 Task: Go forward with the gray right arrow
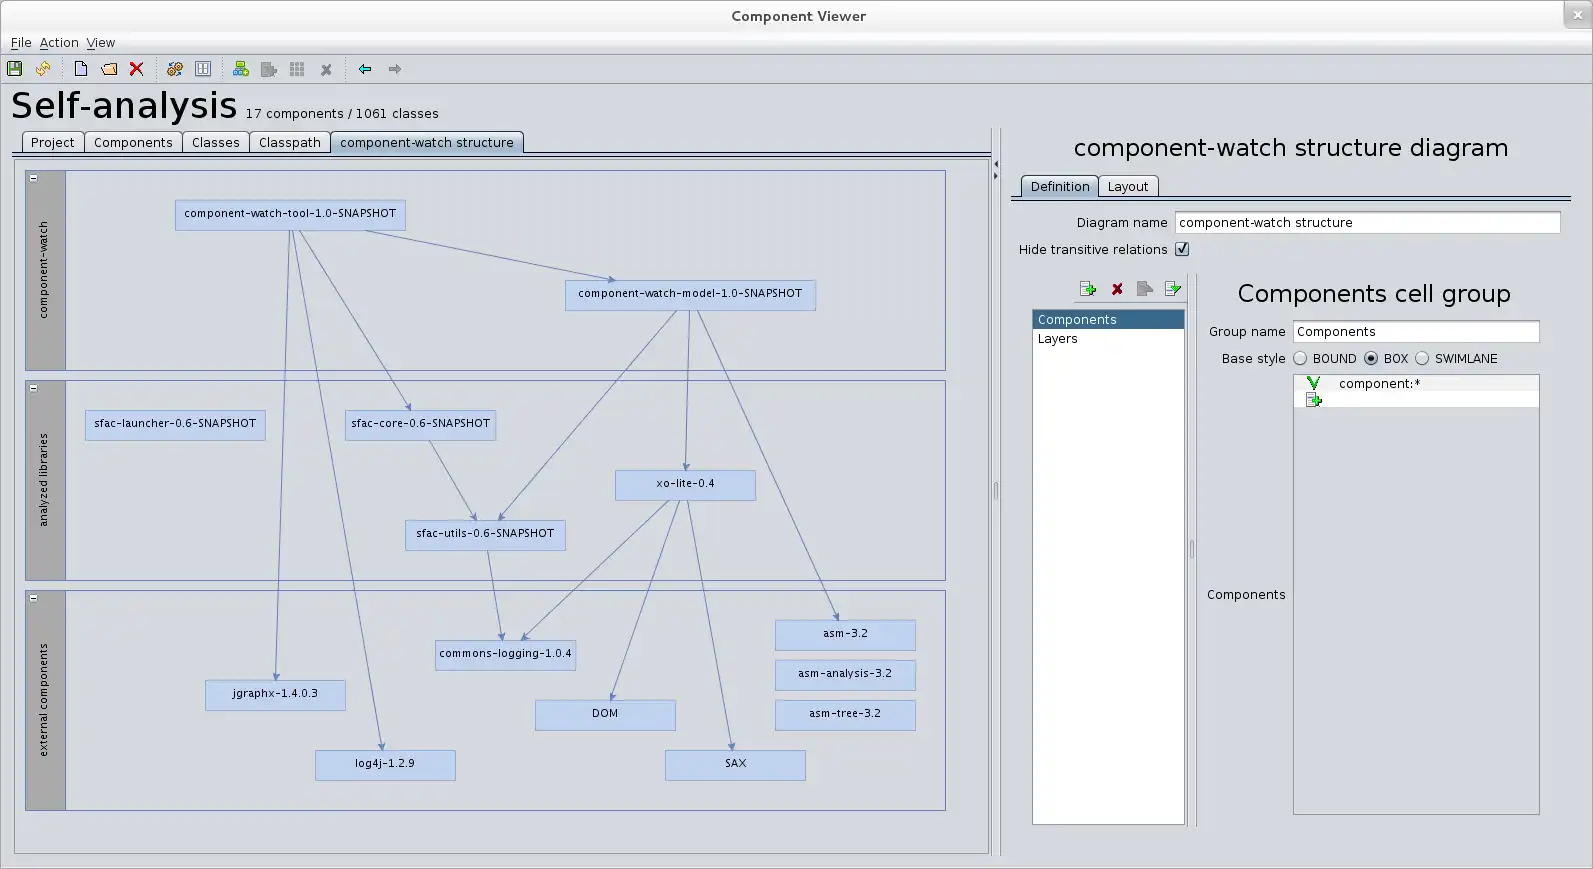395,69
